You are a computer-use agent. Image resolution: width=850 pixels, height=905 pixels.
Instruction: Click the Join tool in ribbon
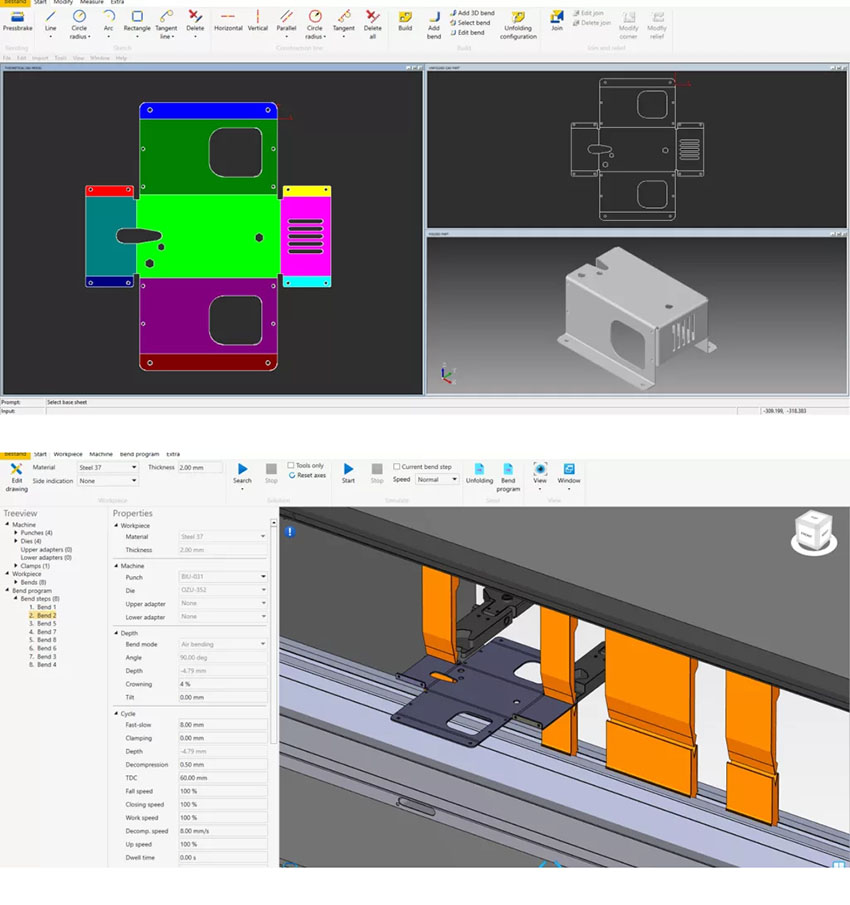point(557,19)
